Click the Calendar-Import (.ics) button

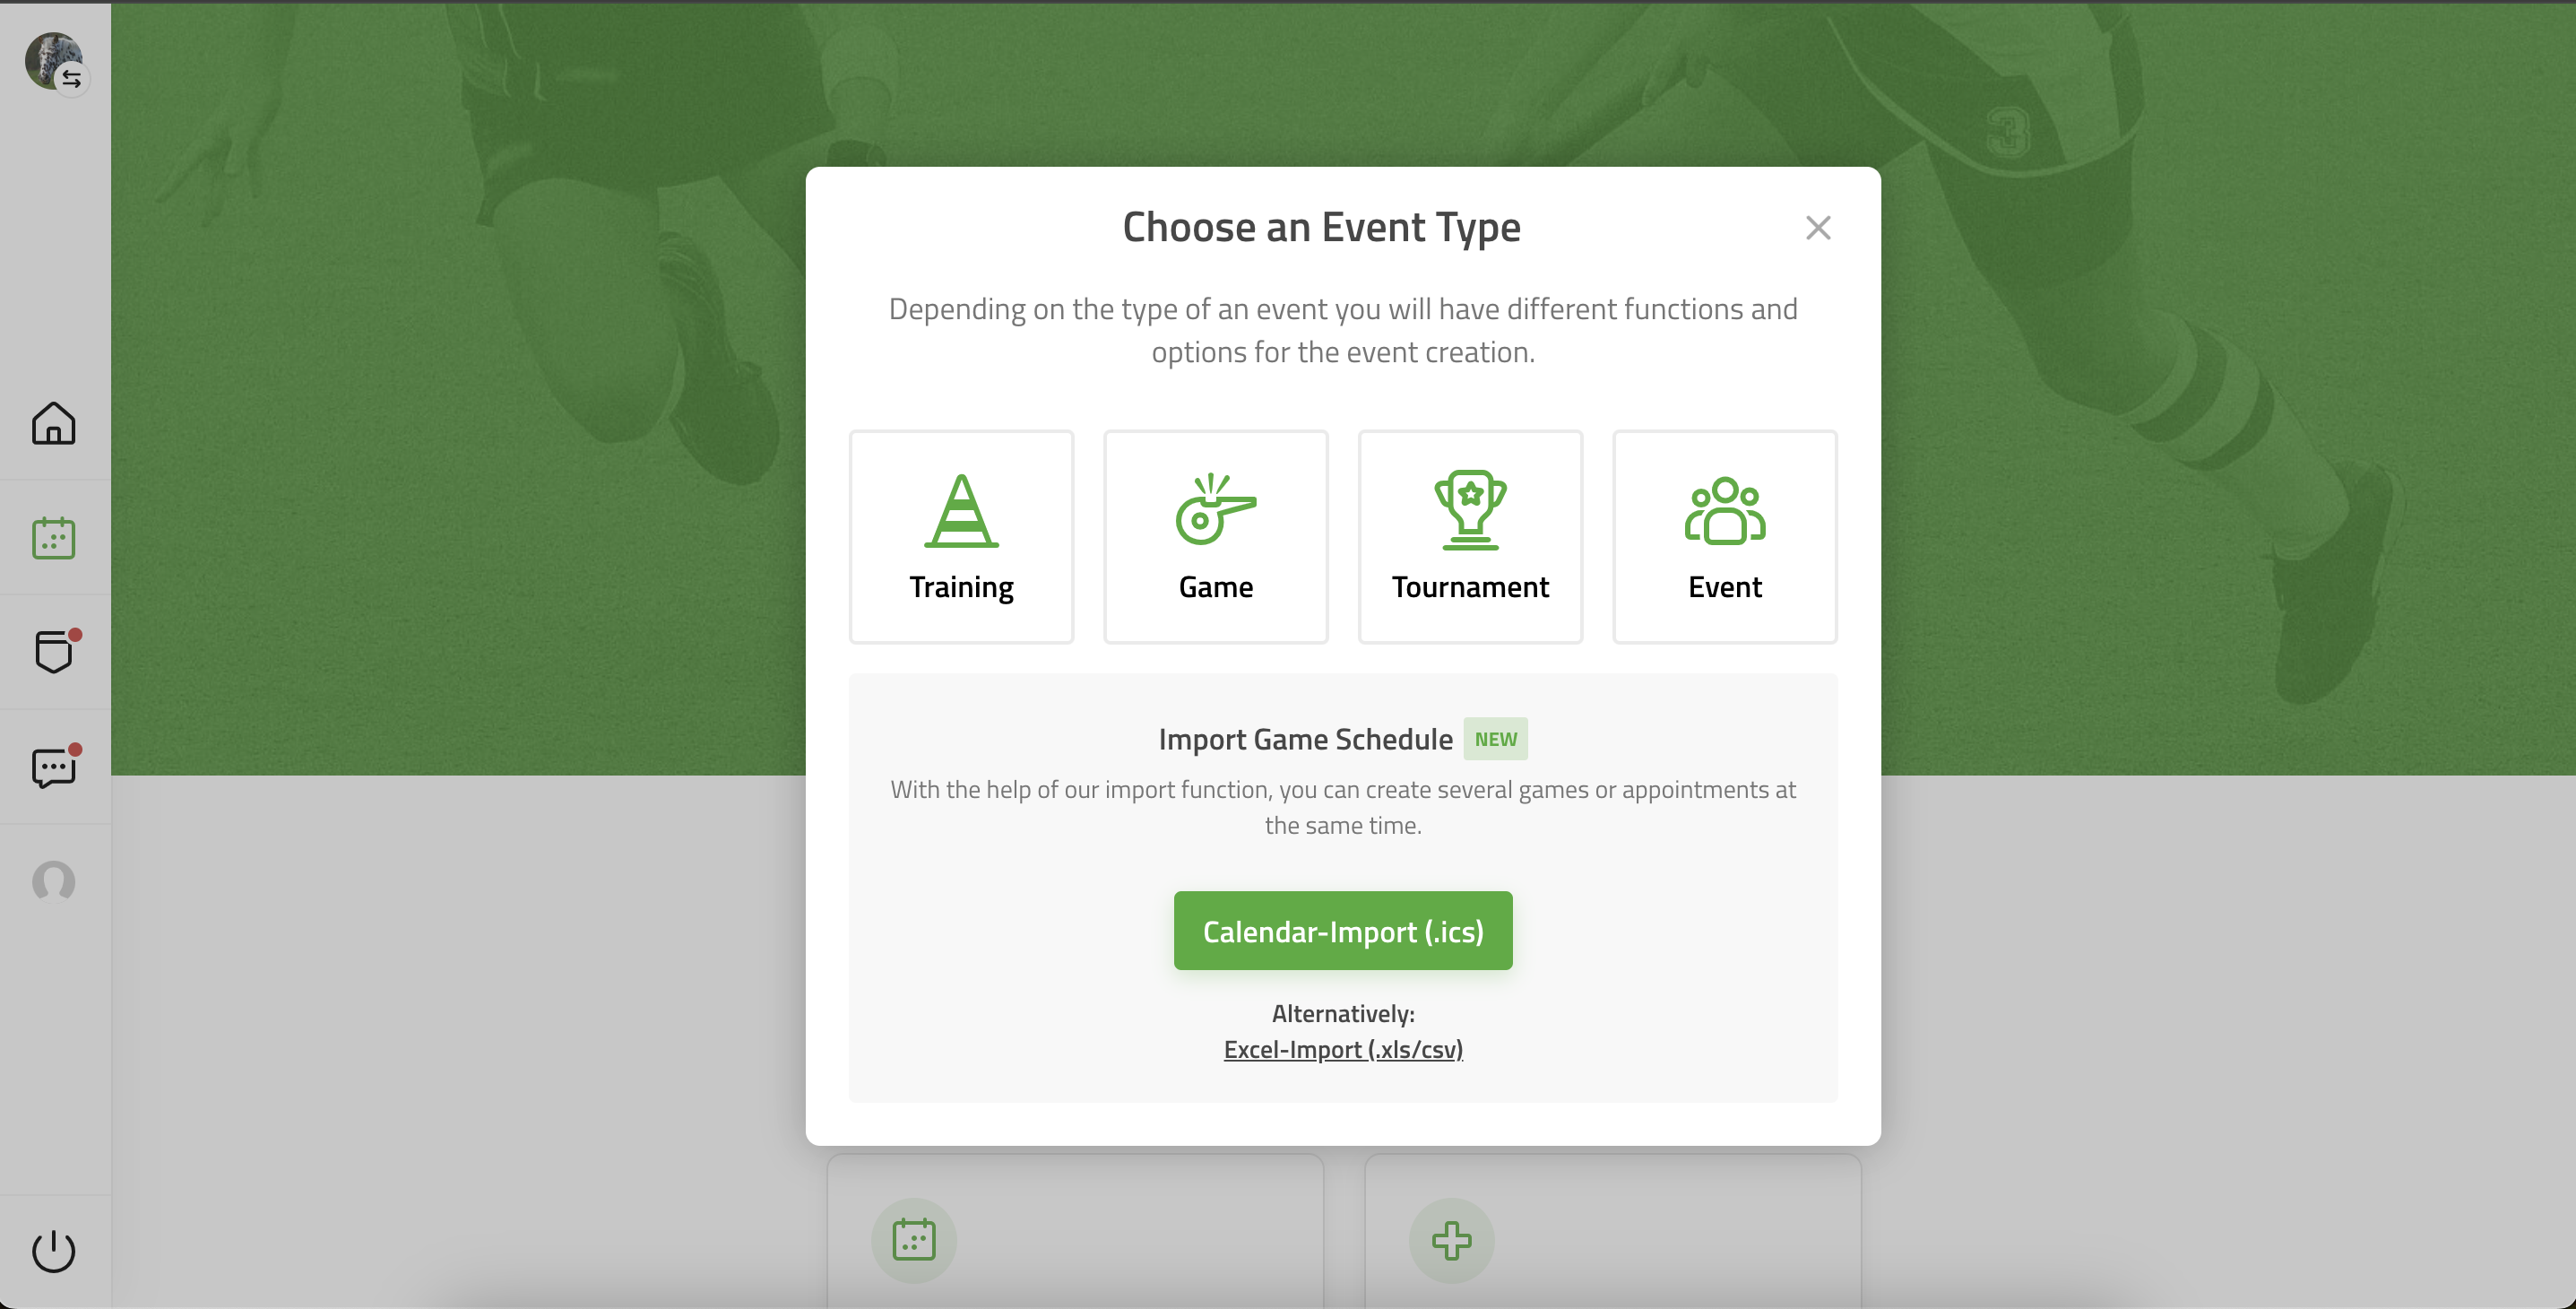point(1343,931)
